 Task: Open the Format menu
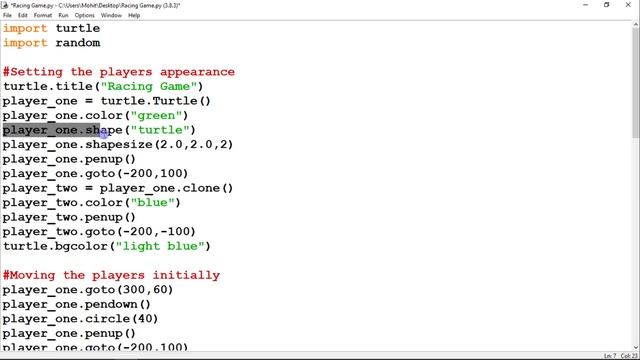[42, 15]
